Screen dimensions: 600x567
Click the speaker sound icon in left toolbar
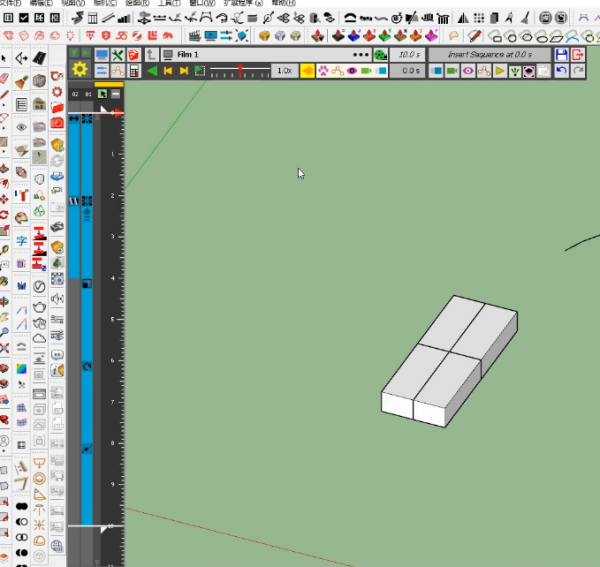(x=57, y=298)
